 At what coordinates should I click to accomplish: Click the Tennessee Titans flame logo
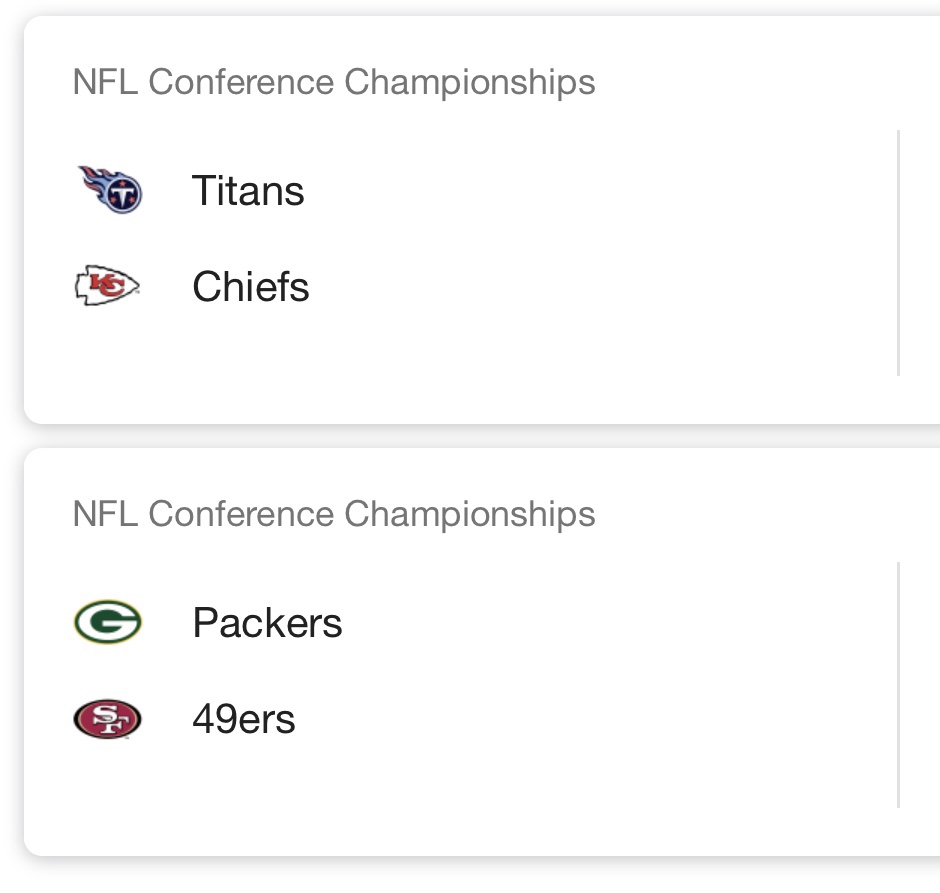[110, 191]
